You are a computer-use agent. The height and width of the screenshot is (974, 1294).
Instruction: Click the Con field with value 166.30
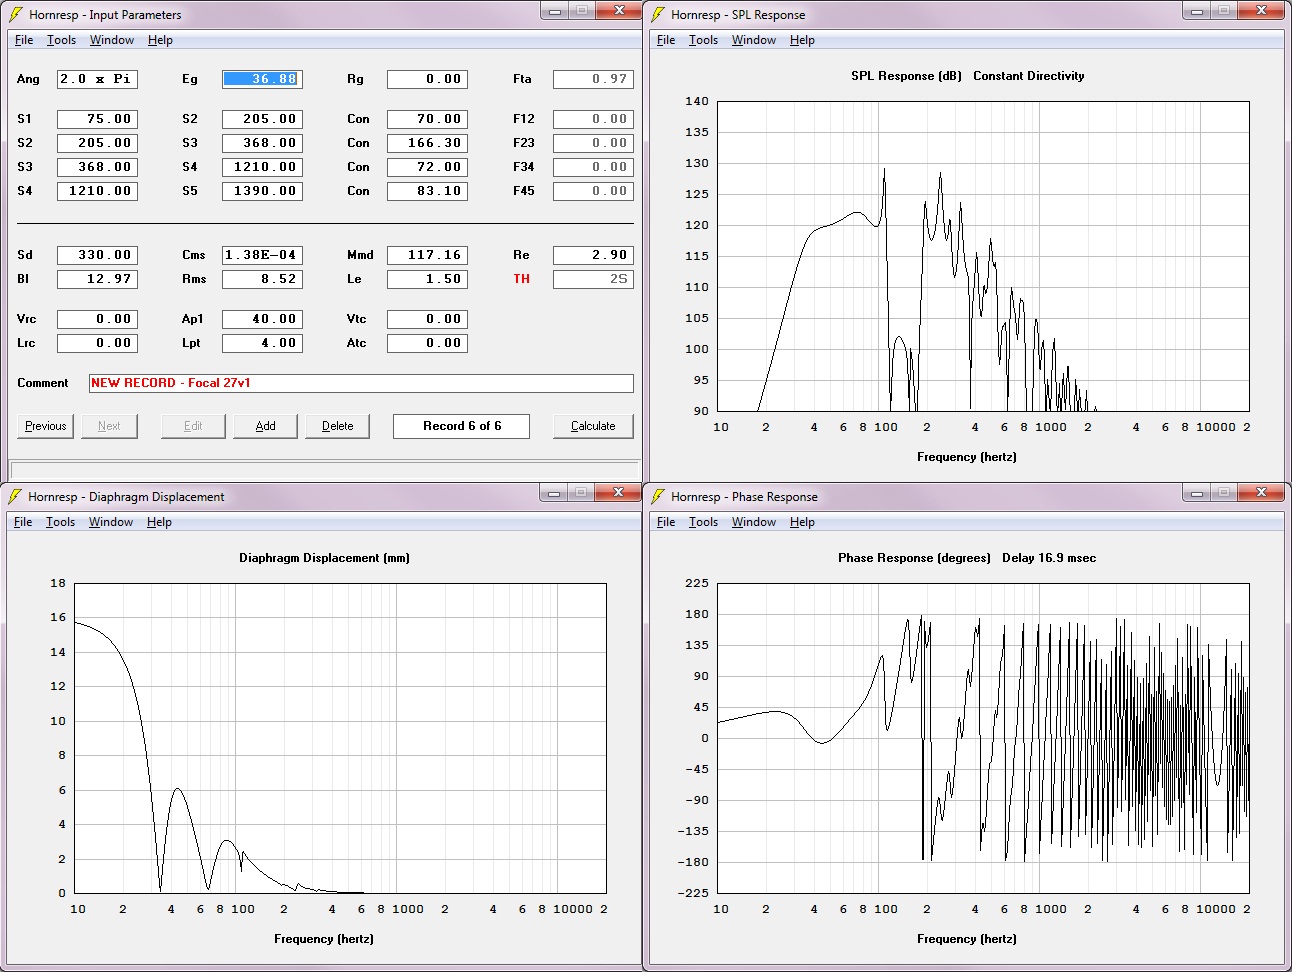click(x=427, y=143)
